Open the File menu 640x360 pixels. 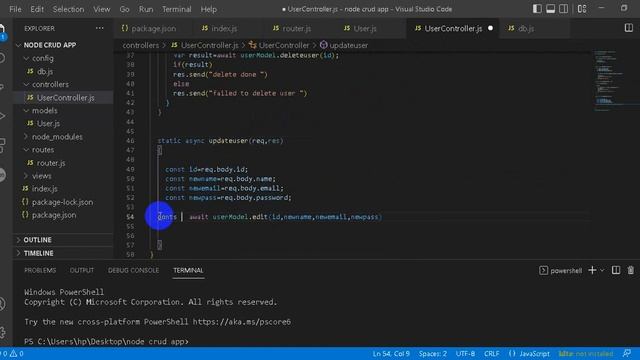point(15,9)
